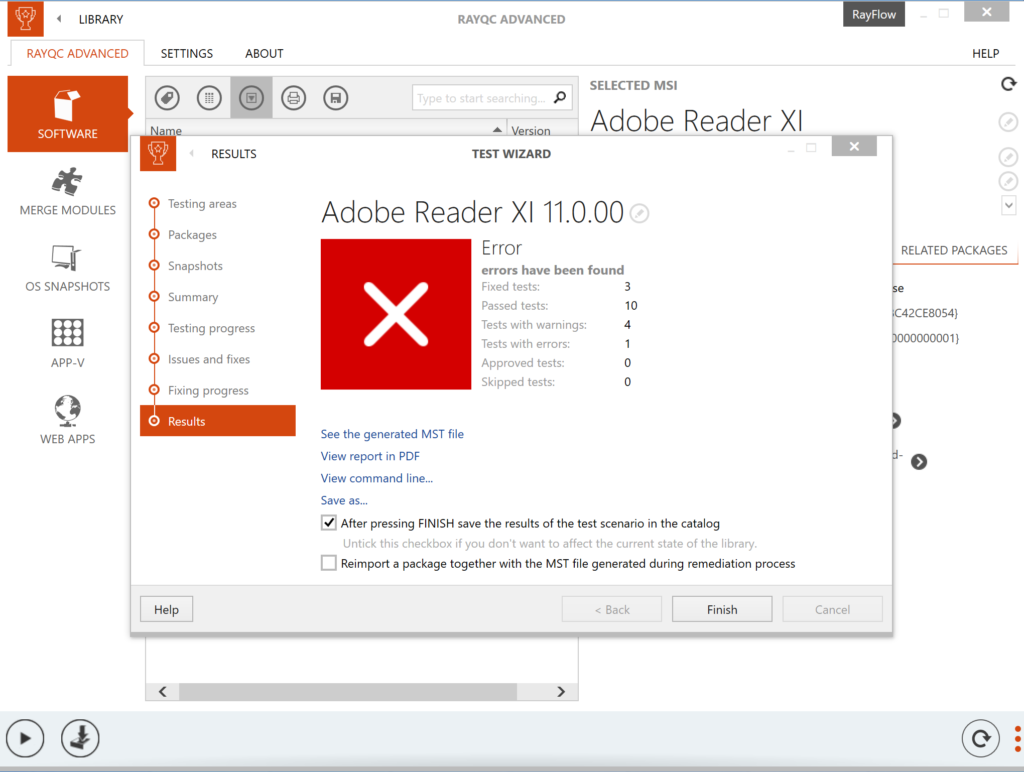1024x772 pixels.
Task: Click the Save as link
Action: coord(344,500)
